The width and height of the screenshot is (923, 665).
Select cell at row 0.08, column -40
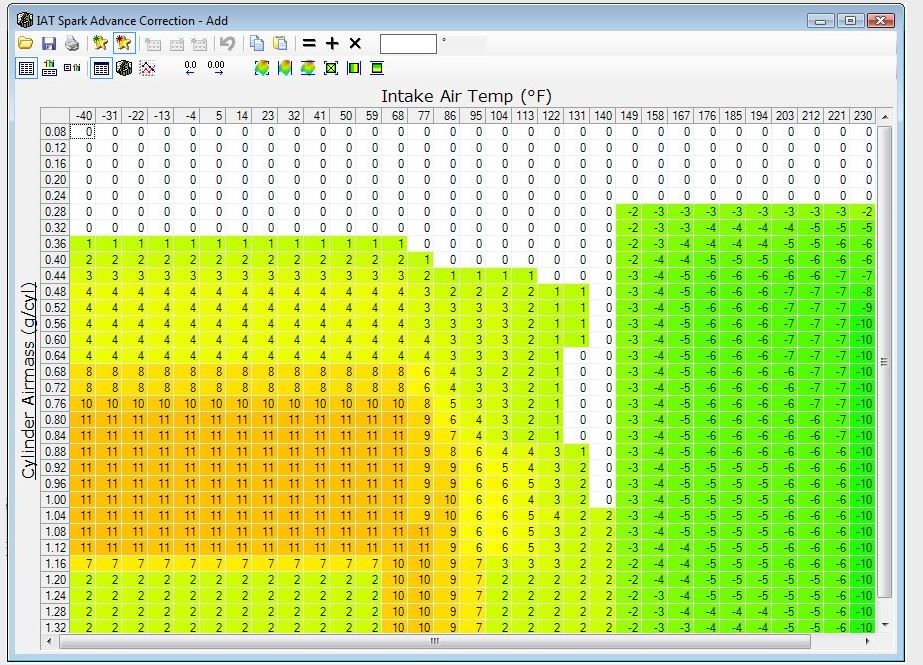(x=82, y=132)
